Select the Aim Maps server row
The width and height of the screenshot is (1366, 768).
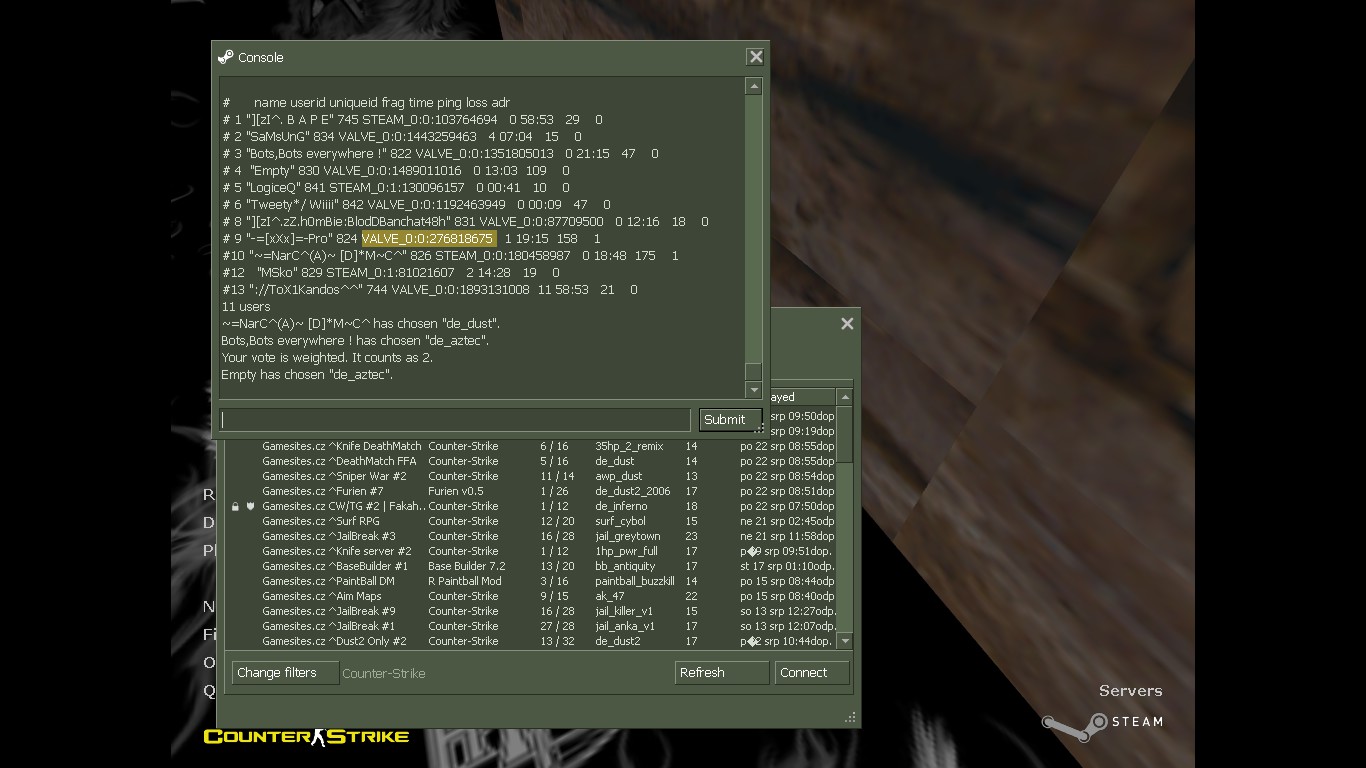pyautogui.click(x=530, y=596)
